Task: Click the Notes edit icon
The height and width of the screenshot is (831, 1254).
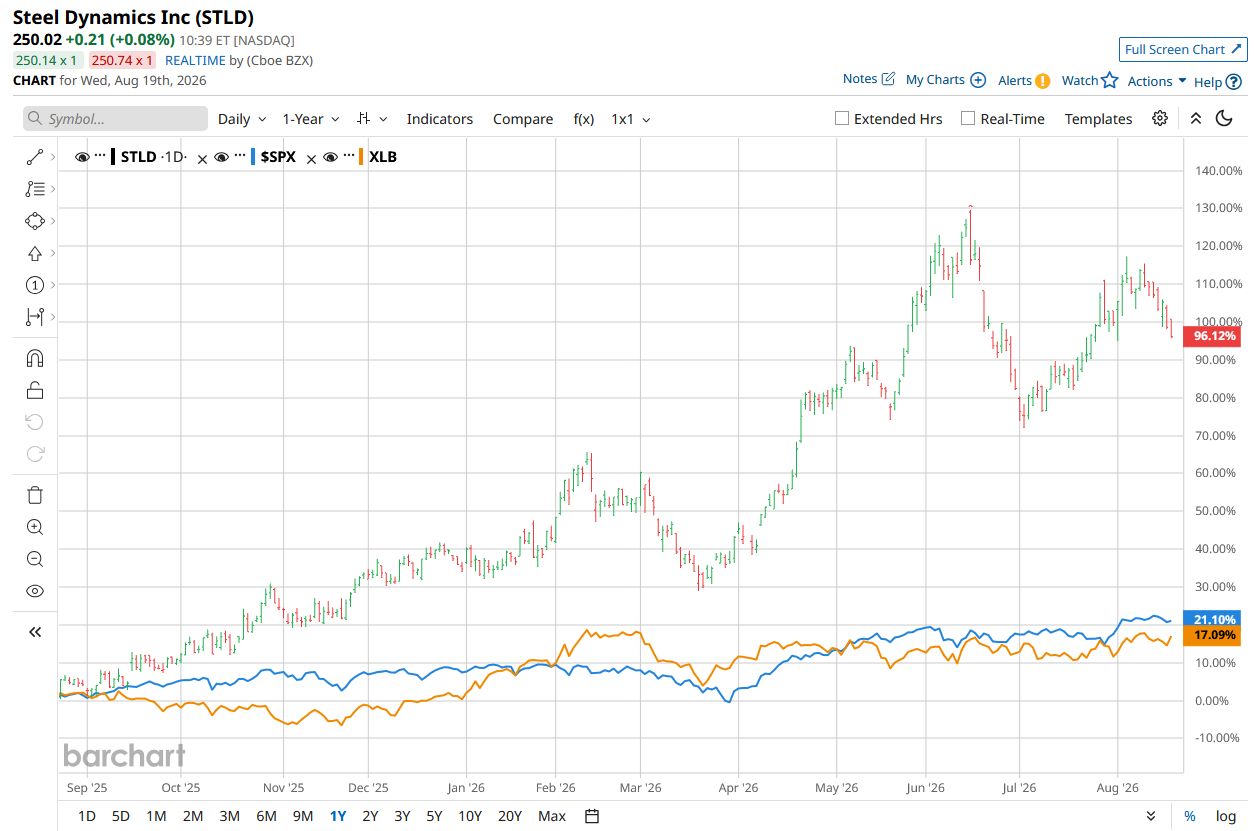Action: (x=888, y=79)
